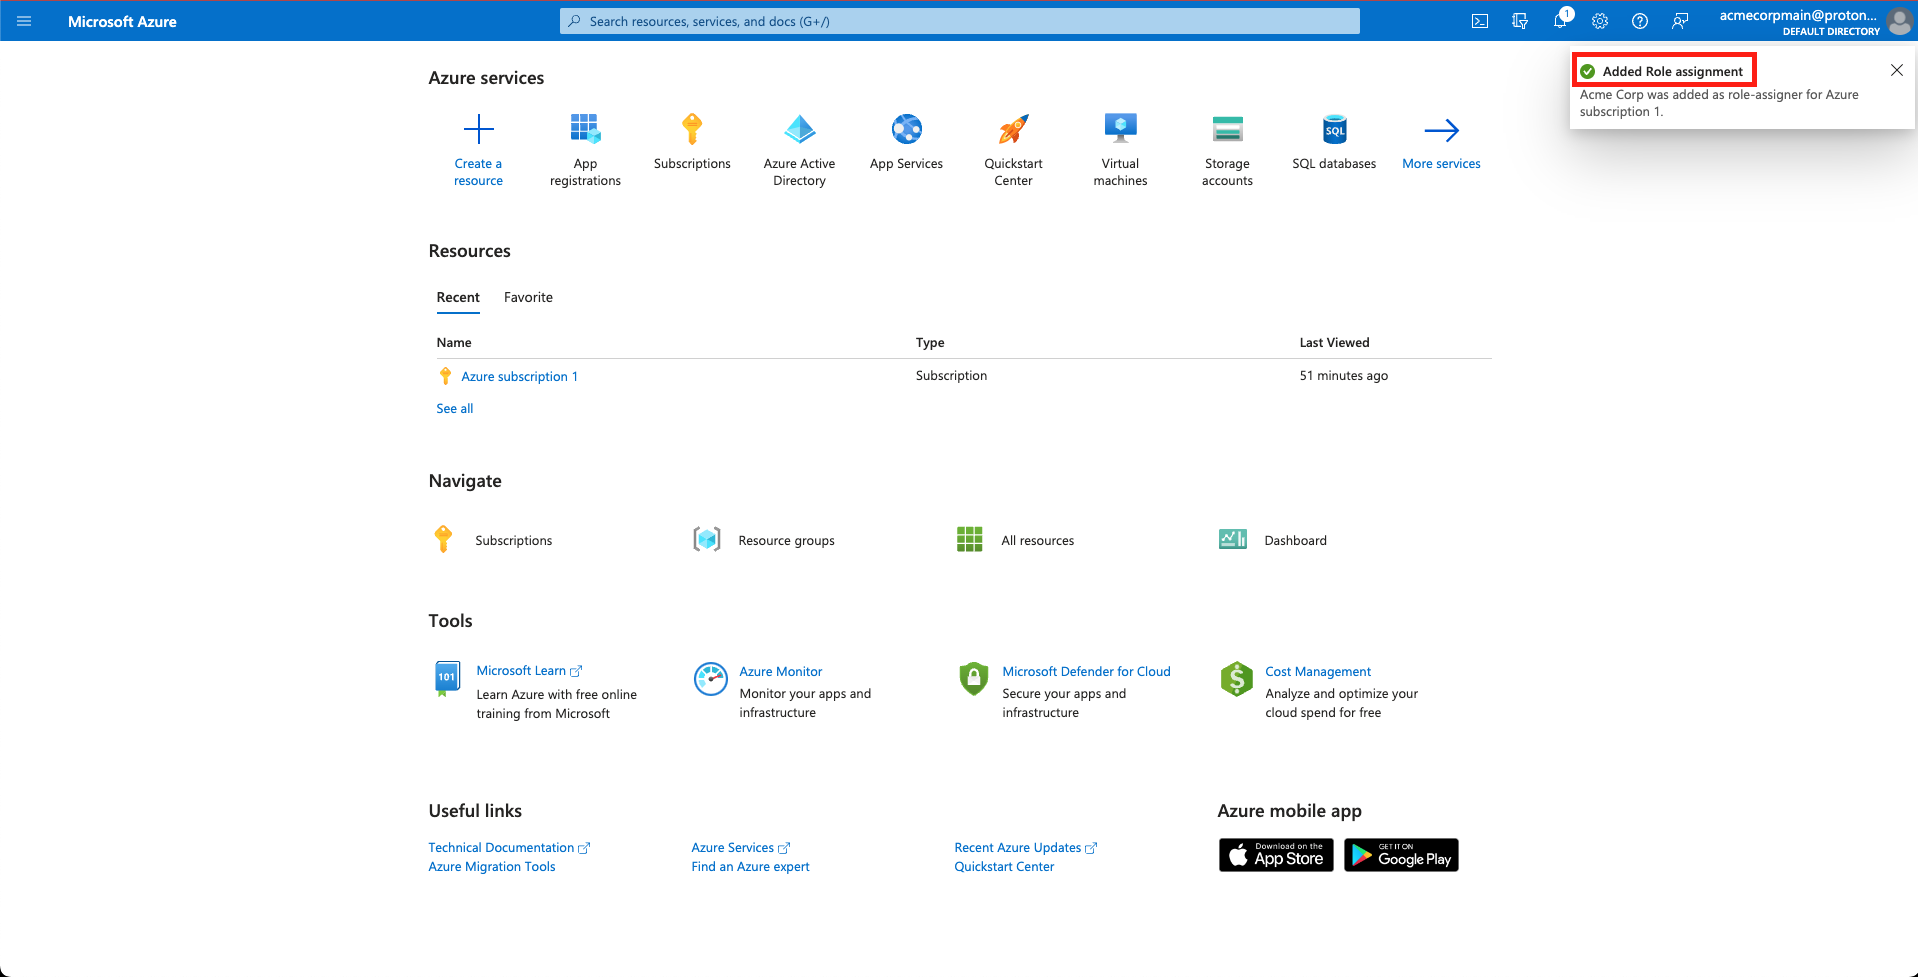Viewport: 1918px width, 977px height.
Task: Open SQL databases icon
Action: (x=1334, y=129)
